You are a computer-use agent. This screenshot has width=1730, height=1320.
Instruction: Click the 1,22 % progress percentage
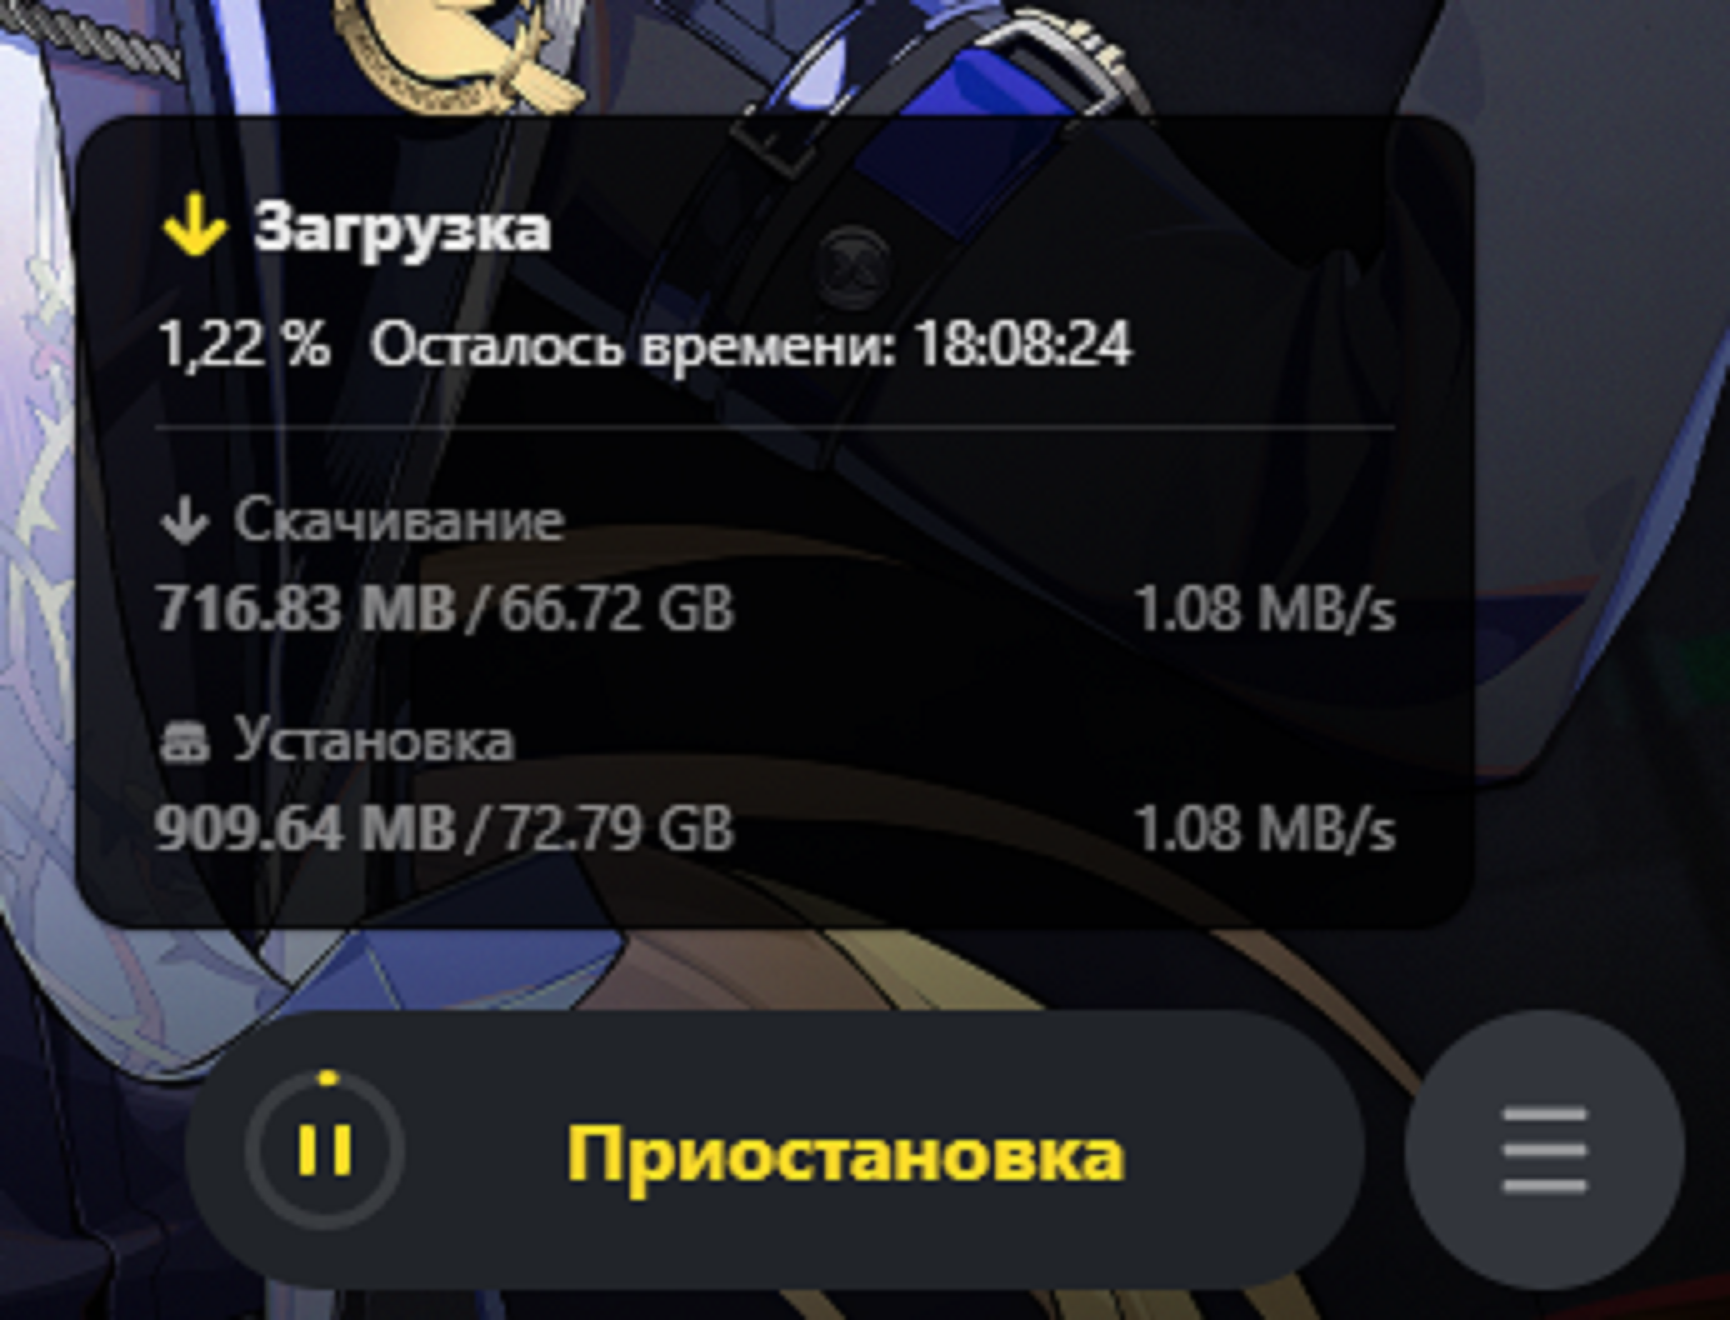(244, 345)
